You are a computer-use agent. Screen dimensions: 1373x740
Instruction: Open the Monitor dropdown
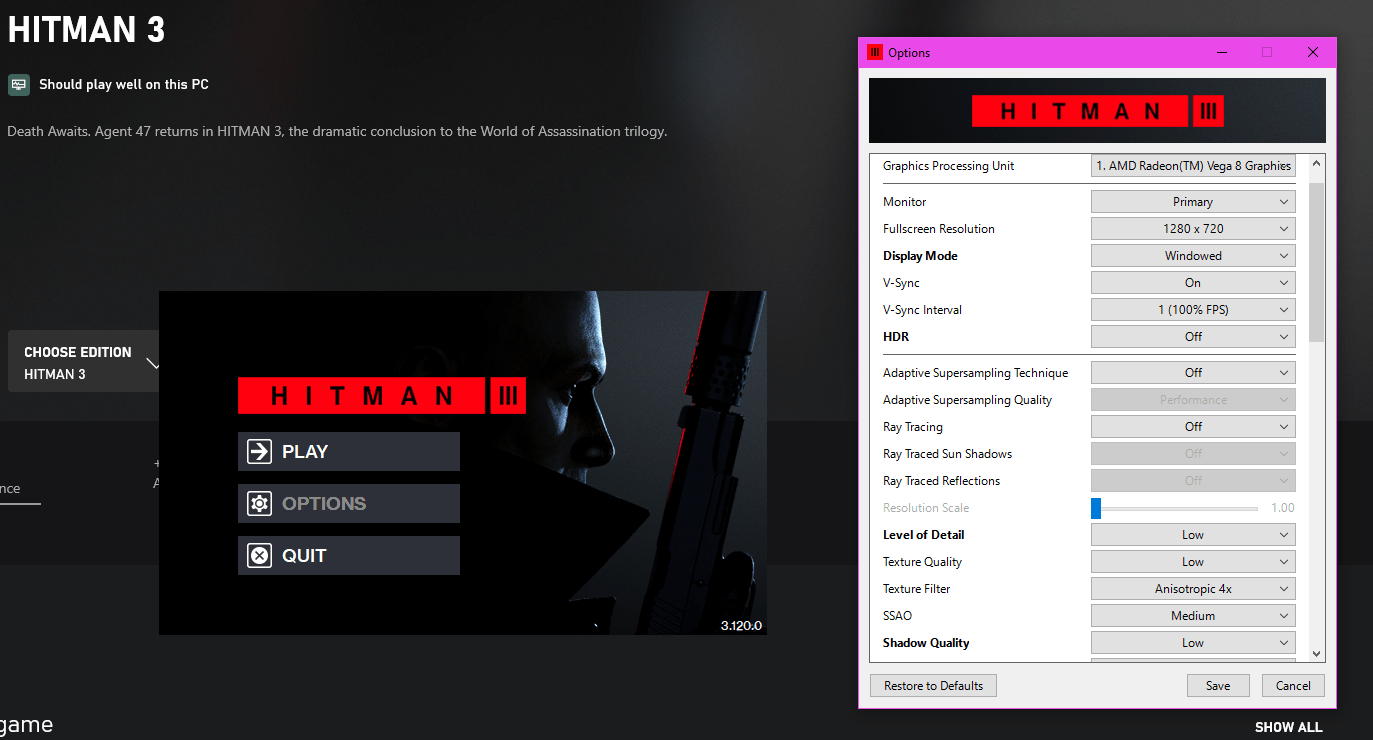tap(1193, 202)
